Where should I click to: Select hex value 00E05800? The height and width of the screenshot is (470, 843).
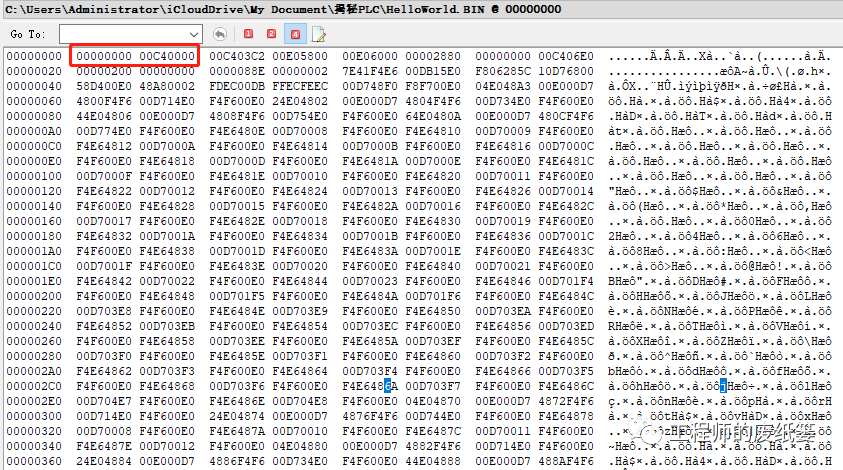coord(300,56)
